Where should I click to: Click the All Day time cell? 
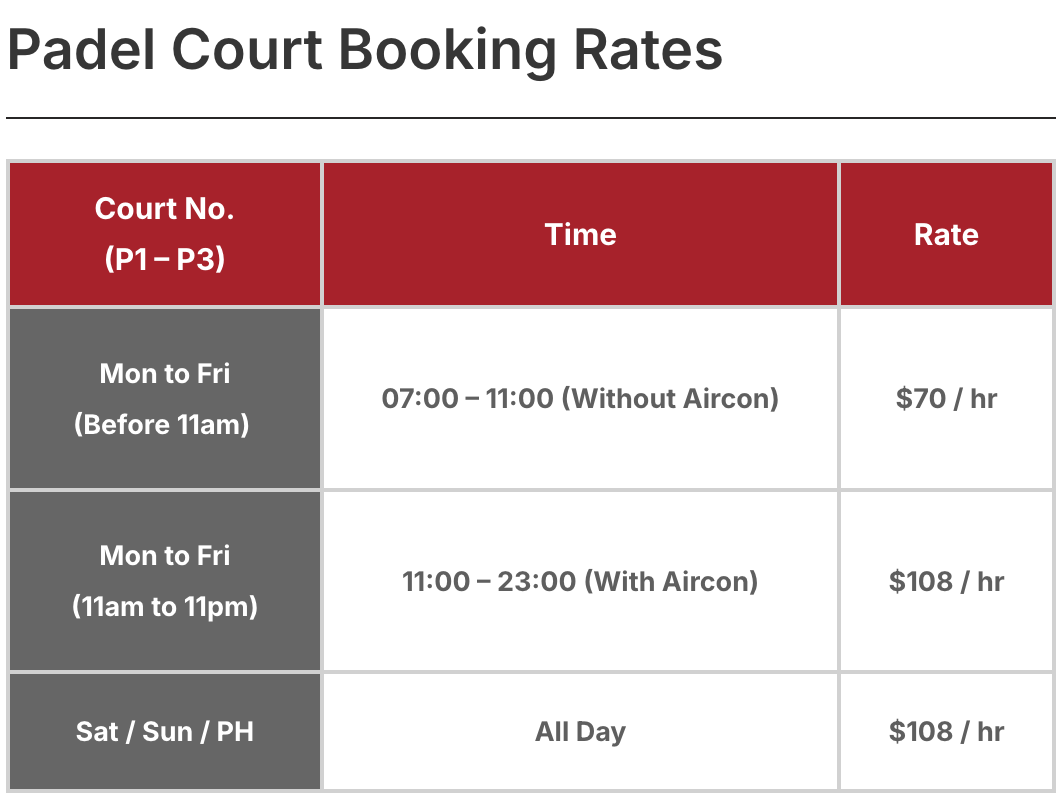tap(580, 731)
